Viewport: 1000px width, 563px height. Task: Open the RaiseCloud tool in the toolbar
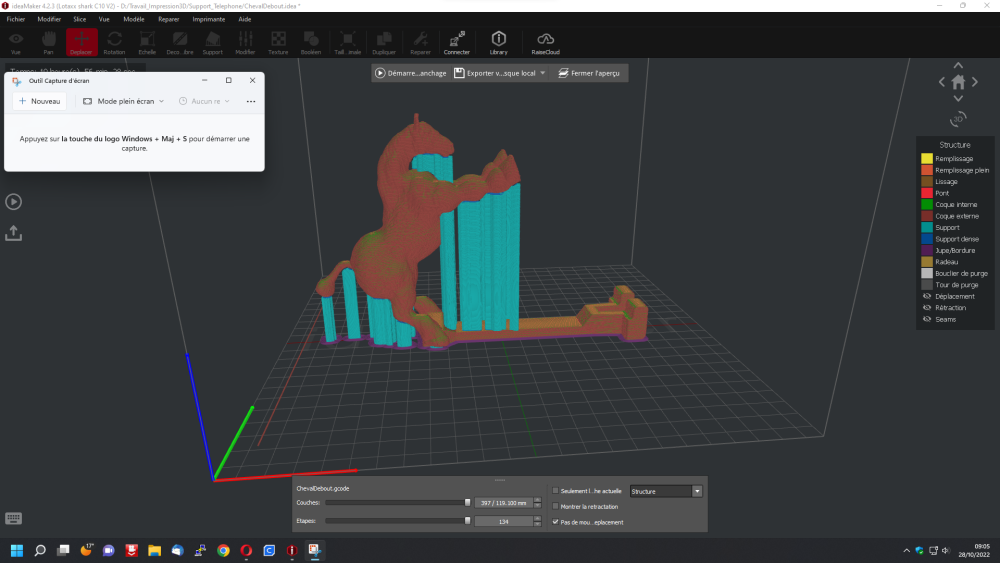545,41
